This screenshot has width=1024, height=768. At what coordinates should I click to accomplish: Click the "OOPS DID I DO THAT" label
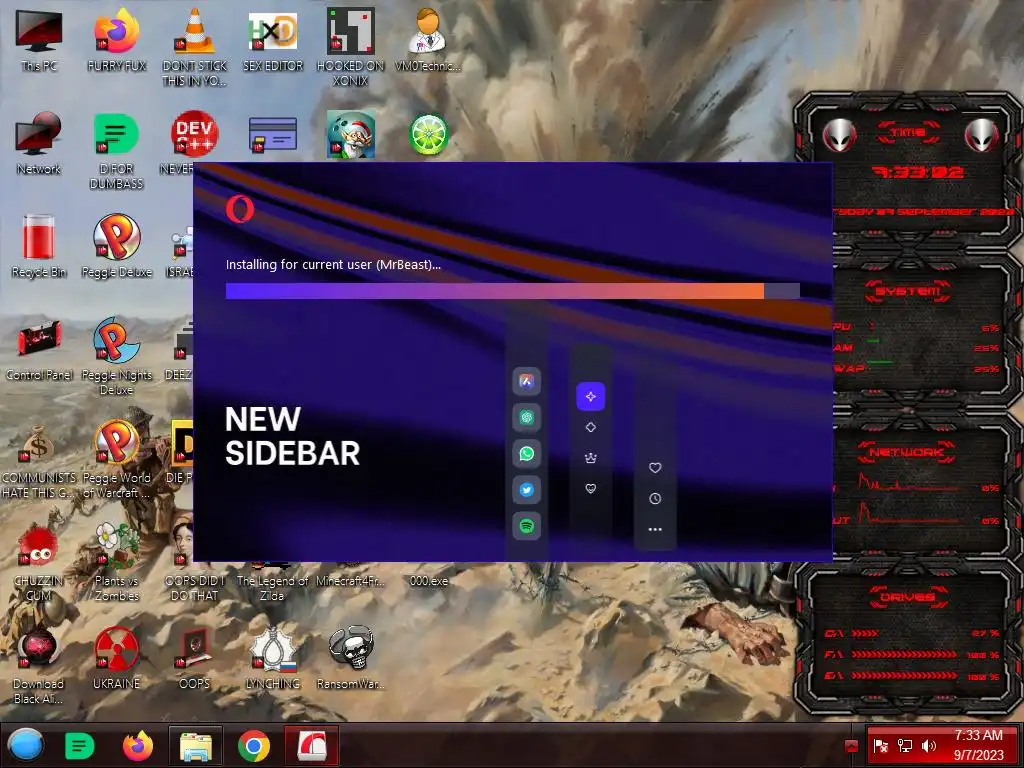point(195,588)
